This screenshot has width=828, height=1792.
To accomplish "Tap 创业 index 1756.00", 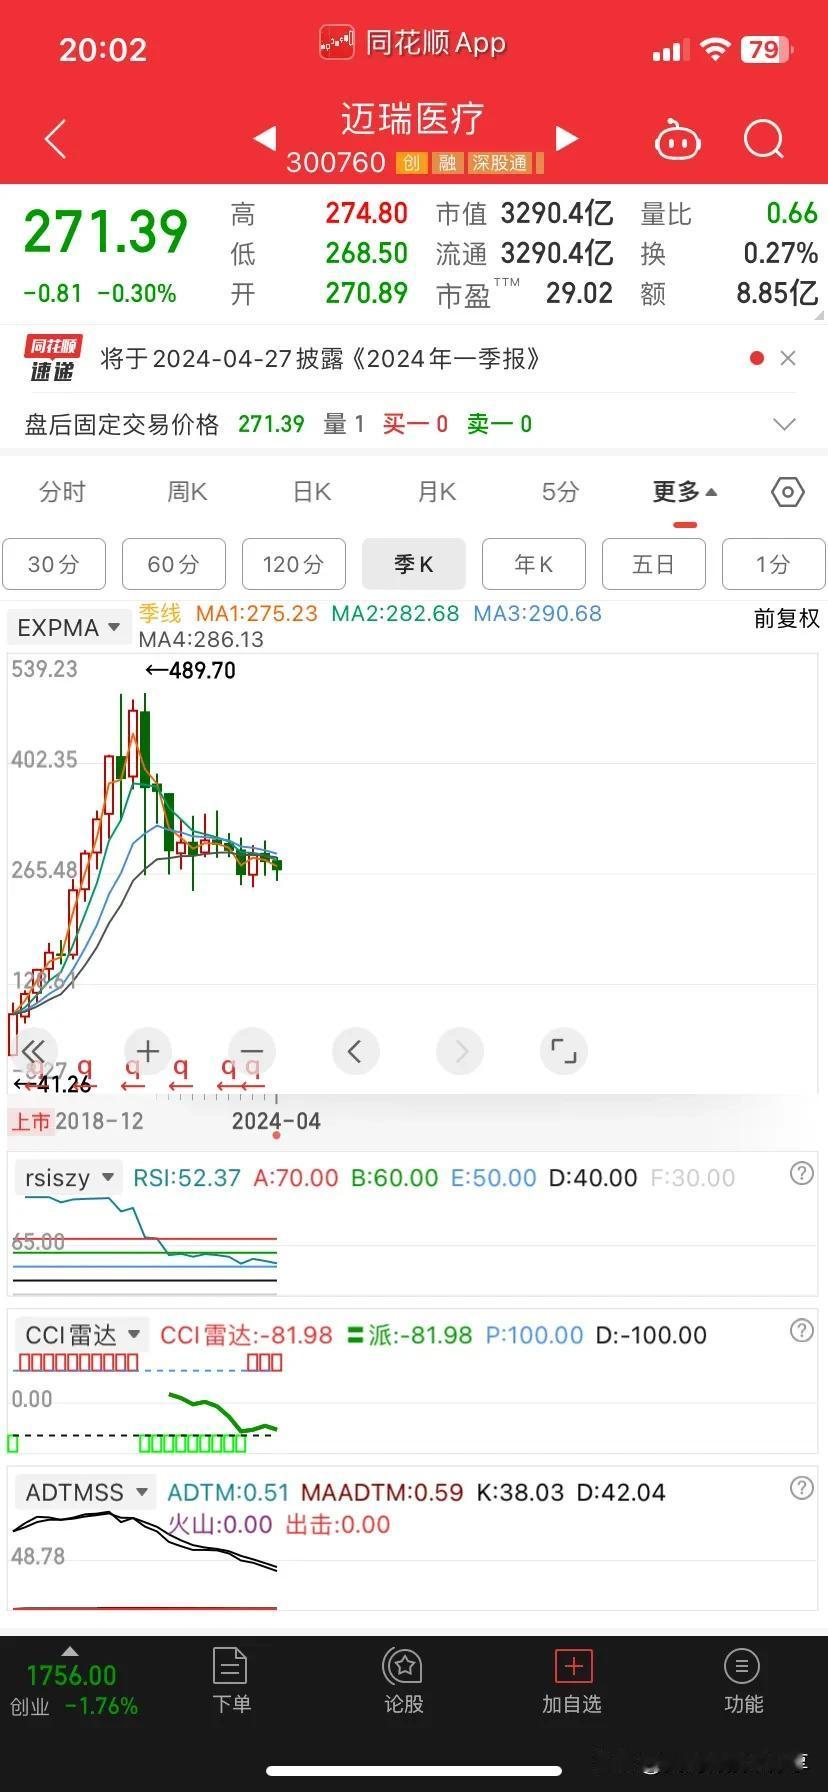I will (x=72, y=1675).
